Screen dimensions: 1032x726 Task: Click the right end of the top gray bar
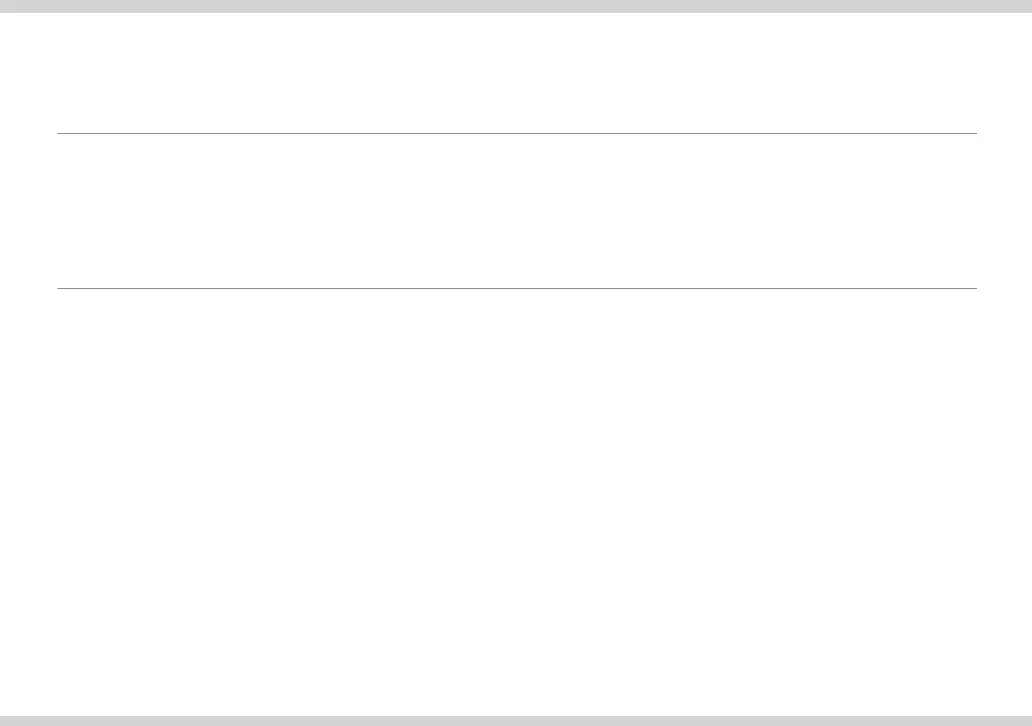[x=1026, y=6]
